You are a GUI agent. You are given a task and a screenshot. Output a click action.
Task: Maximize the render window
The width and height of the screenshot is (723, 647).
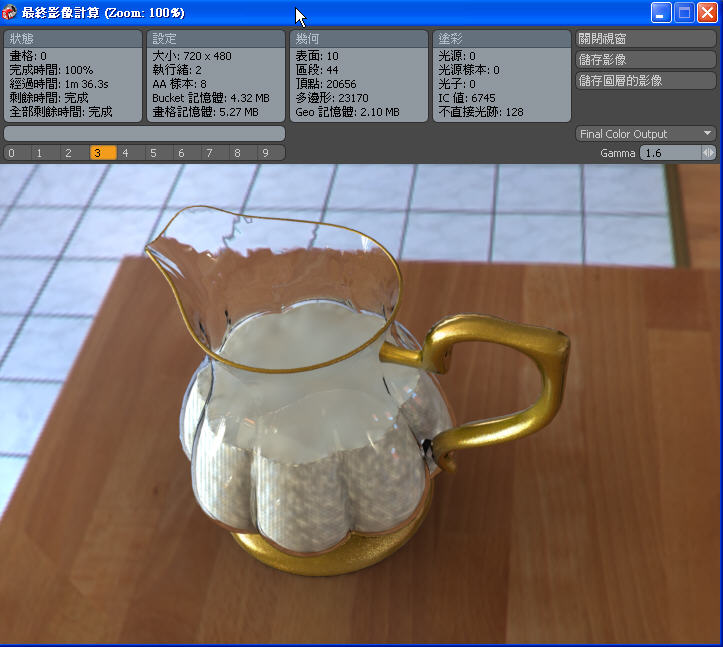point(684,12)
